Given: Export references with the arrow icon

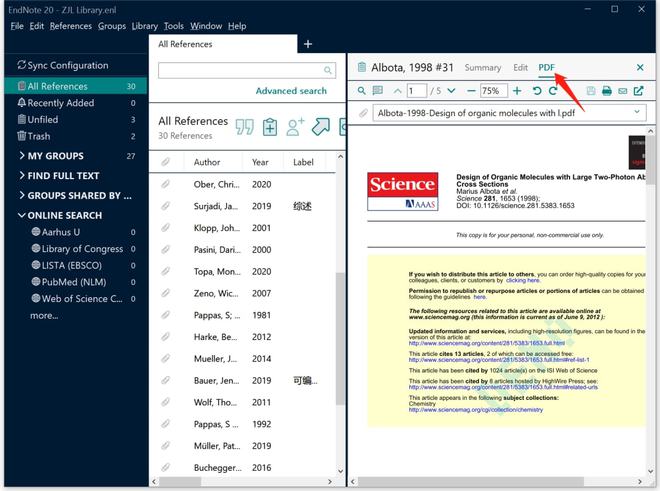Looking at the screenshot, I should pyautogui.click(x=320, y=126).
